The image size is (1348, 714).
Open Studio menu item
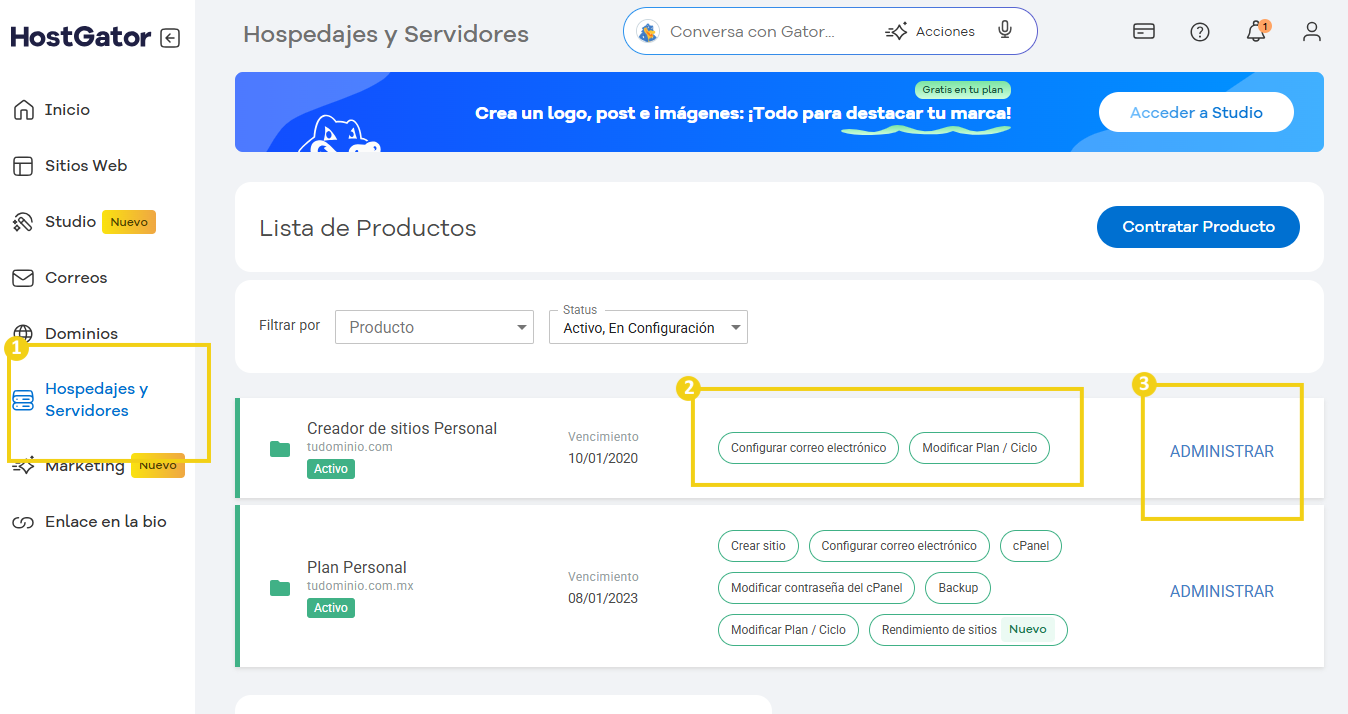pos(70,222)
